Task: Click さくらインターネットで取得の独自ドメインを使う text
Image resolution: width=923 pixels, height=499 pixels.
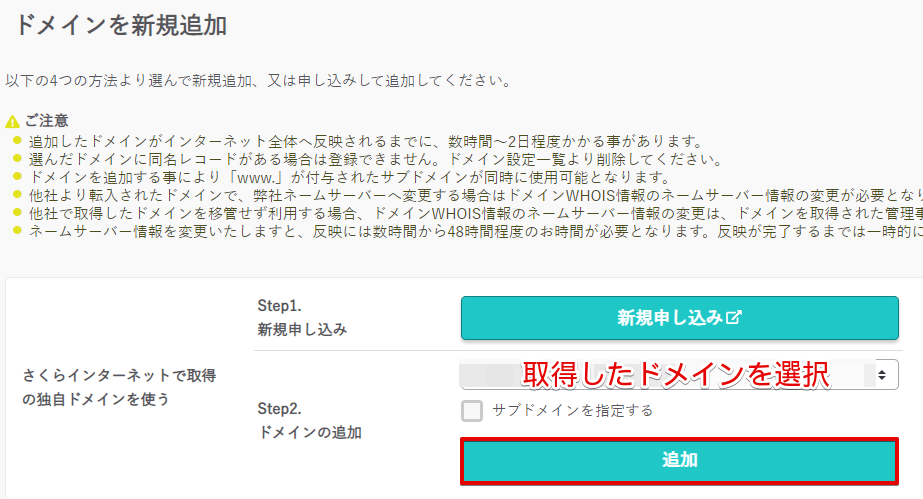Action: 119,387
